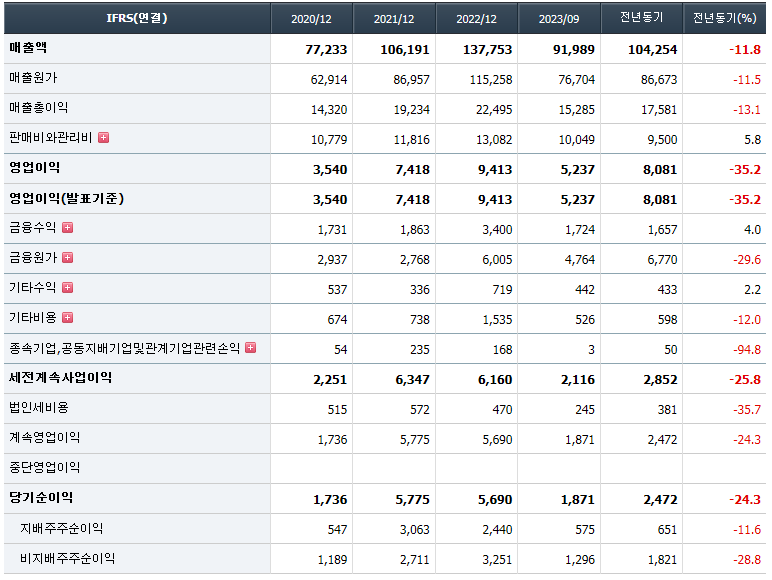Click the 2021/12 column header
Screen dimensions: 772x580
coord(394,19)
